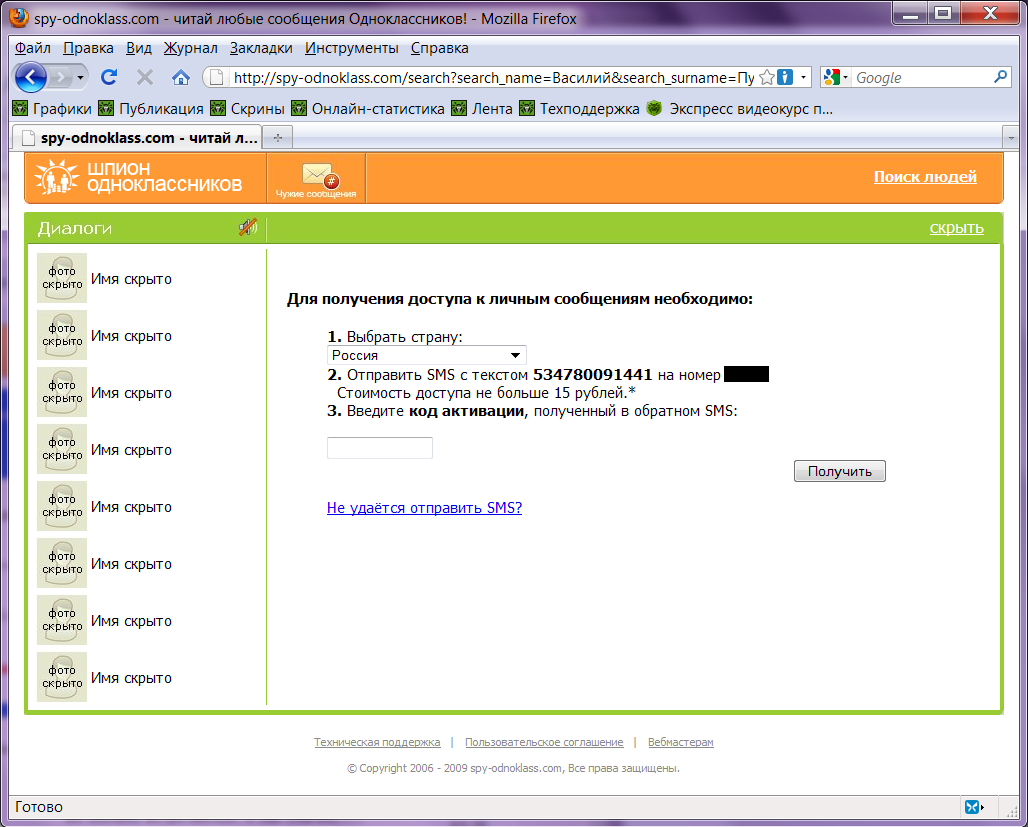1028x827 pixels.
Task: Open the Скрины bookmark
Action: 248,109
